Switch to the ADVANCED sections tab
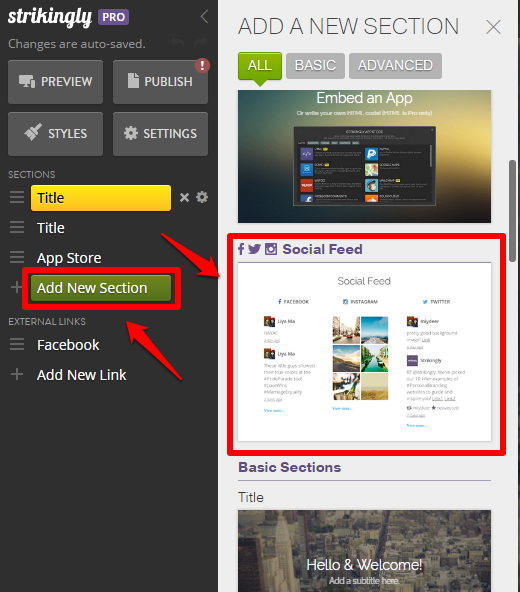Image resolution: width=520 pixels, height=592 pixels. pyautogui.click(x=395, y=66)
